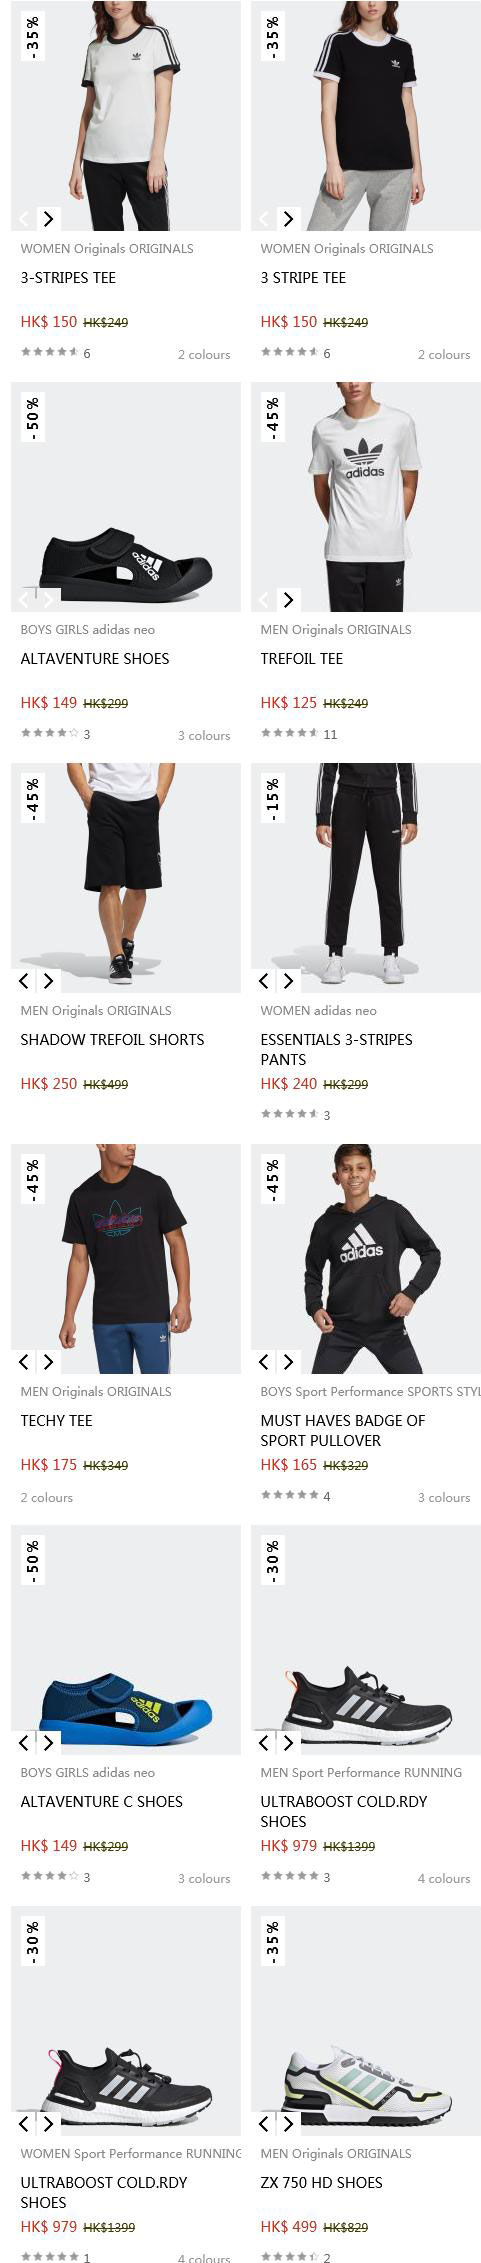Screen dimensions: 481x2263
Task: Show next image of white 3-Stripes Tee
Action: pos(48,218)
